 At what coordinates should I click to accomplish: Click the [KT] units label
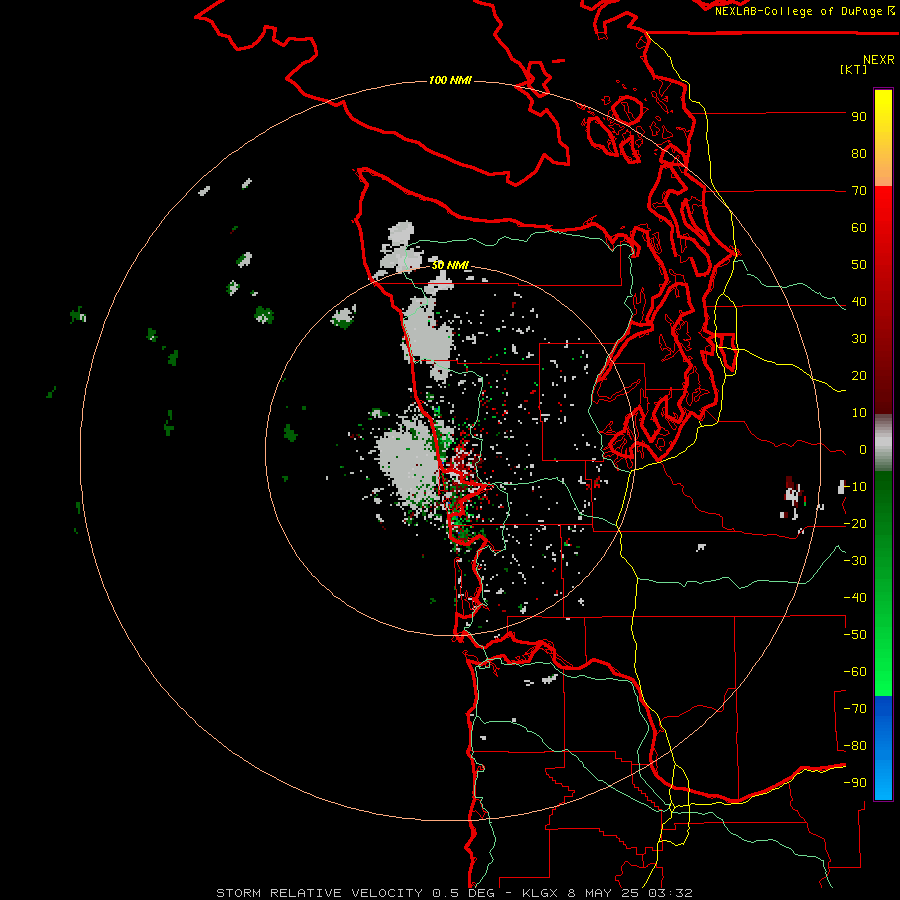854,69
